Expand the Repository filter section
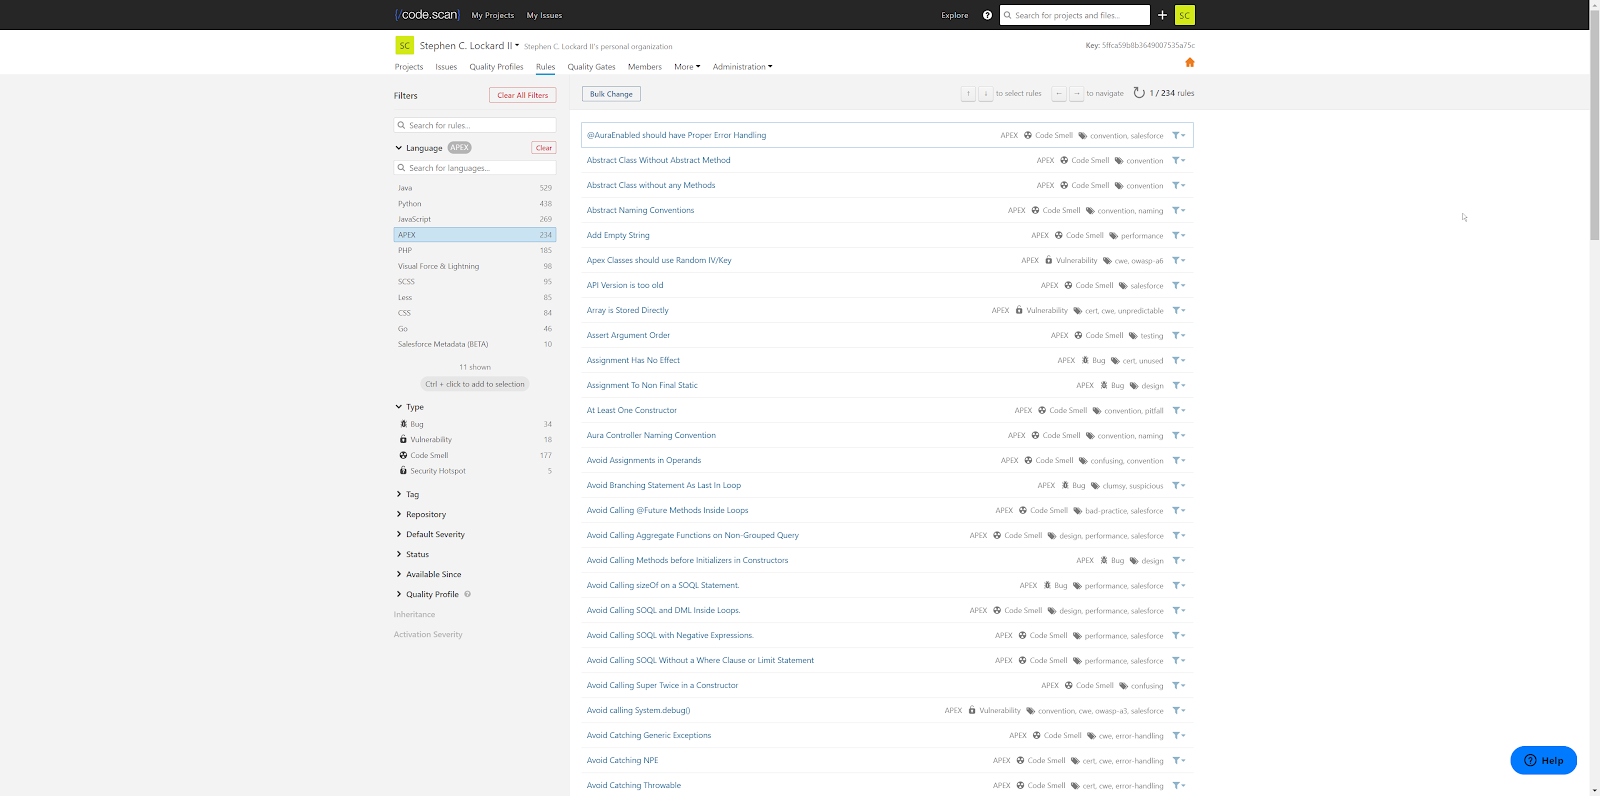This screenshot has height=796, width=1600. click(x=421, y=514)
